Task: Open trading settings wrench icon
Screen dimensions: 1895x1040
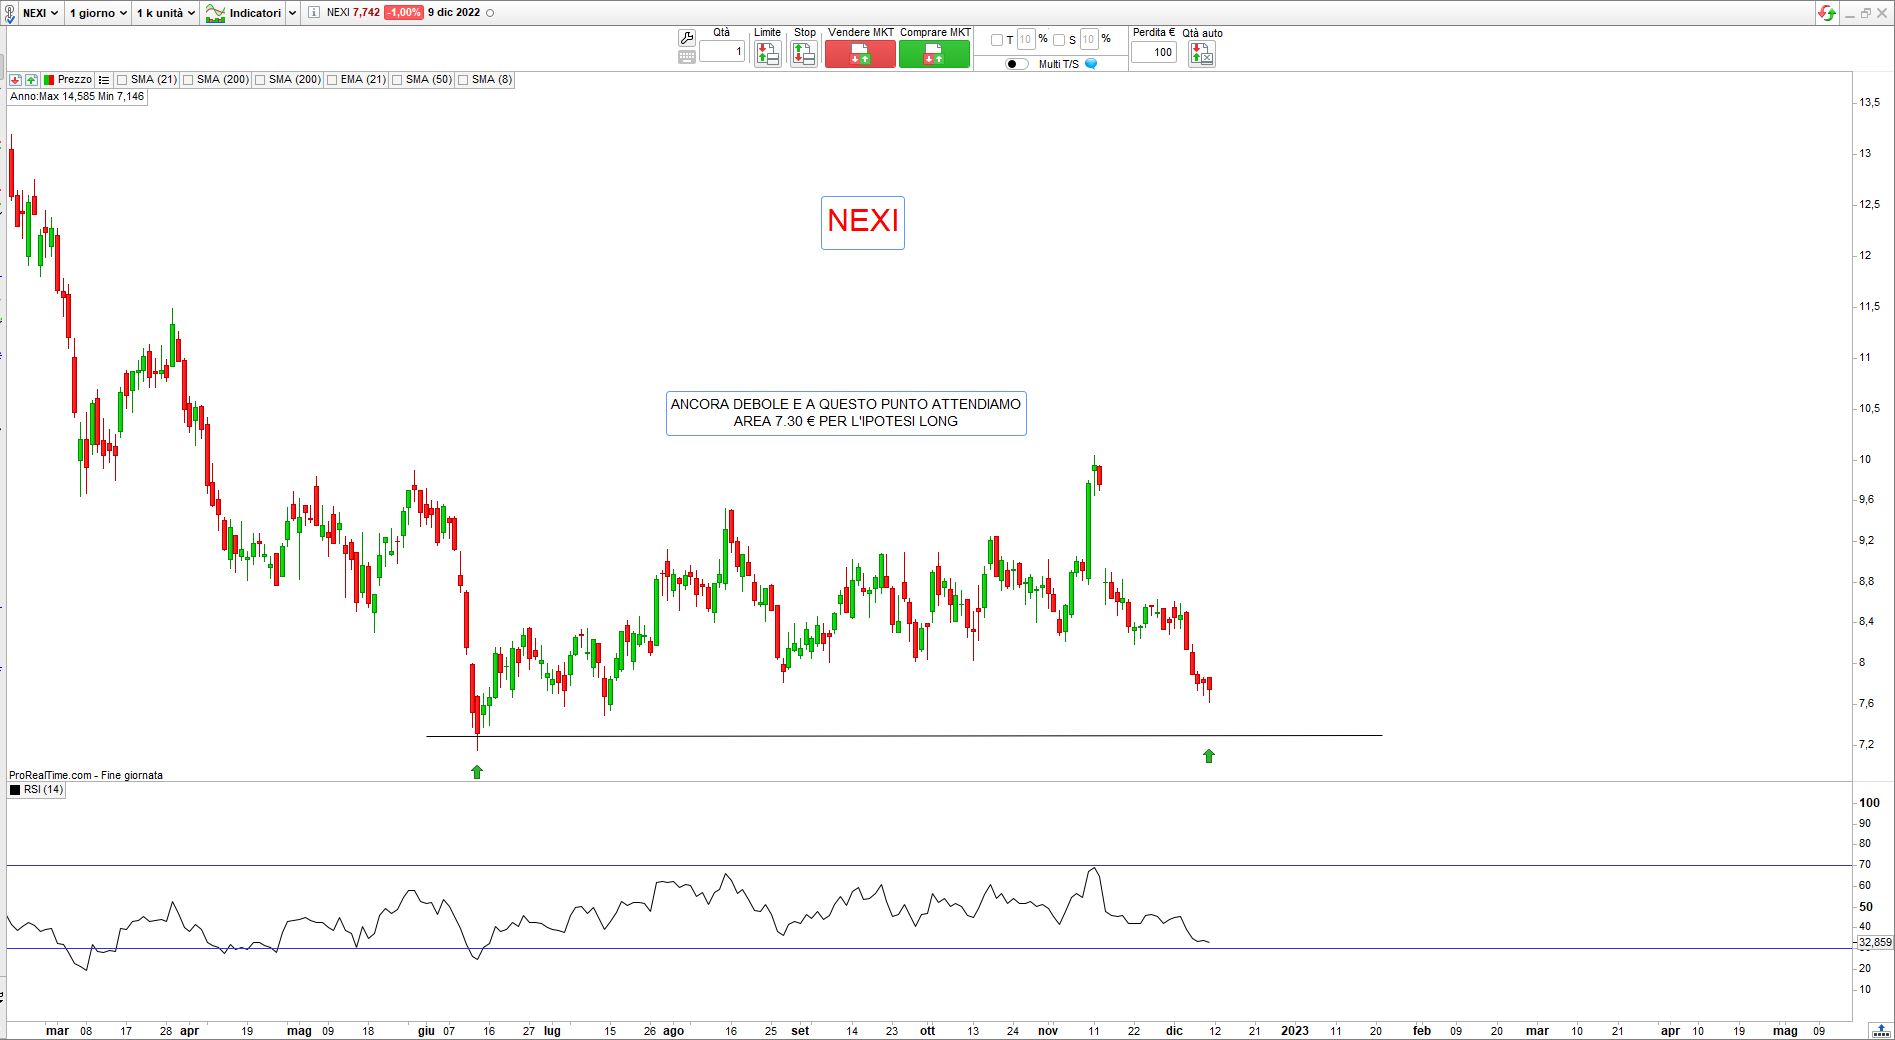Action: 687,38
